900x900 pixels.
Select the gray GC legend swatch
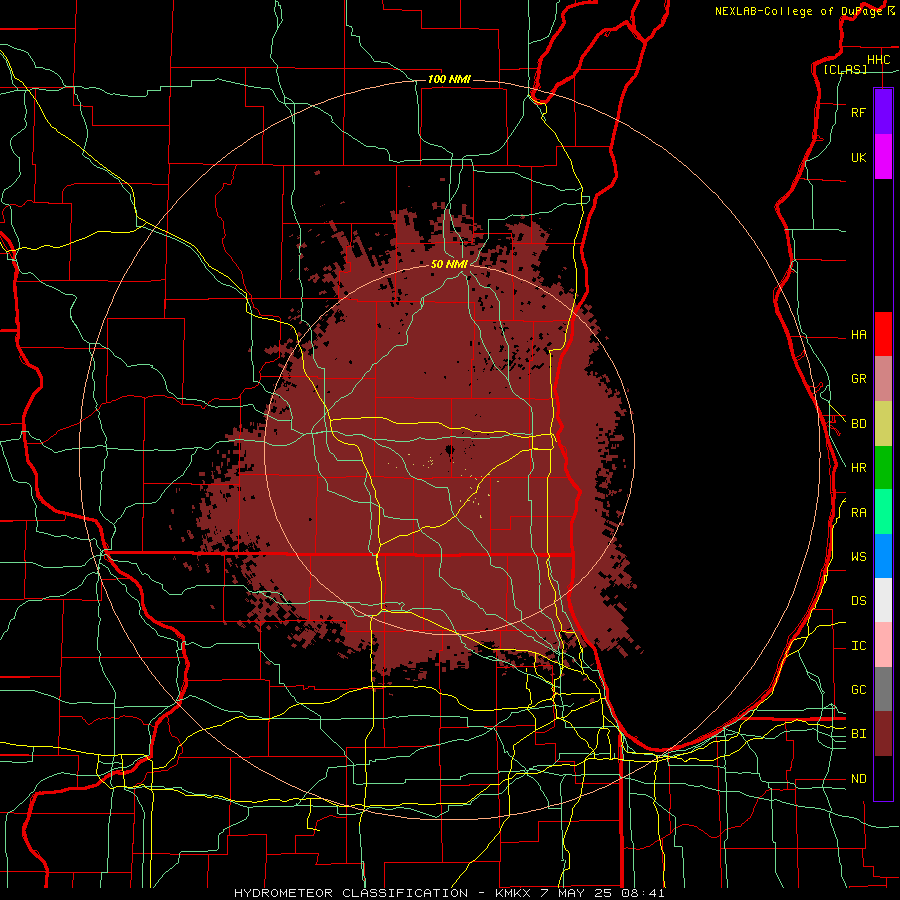click(883, 689)
